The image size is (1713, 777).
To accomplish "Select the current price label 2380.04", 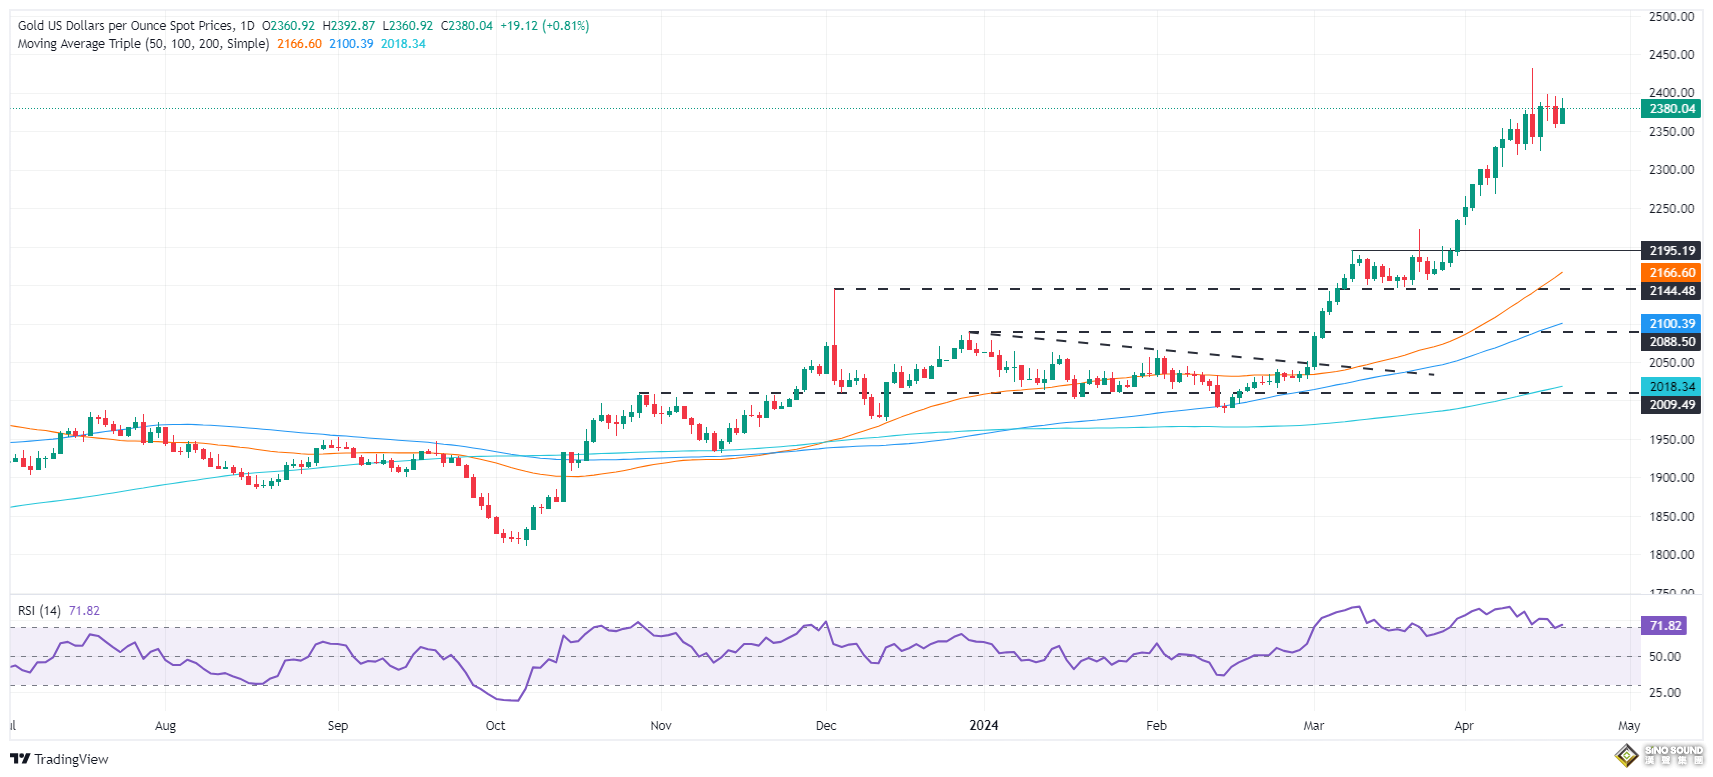I will [1671, 109].
